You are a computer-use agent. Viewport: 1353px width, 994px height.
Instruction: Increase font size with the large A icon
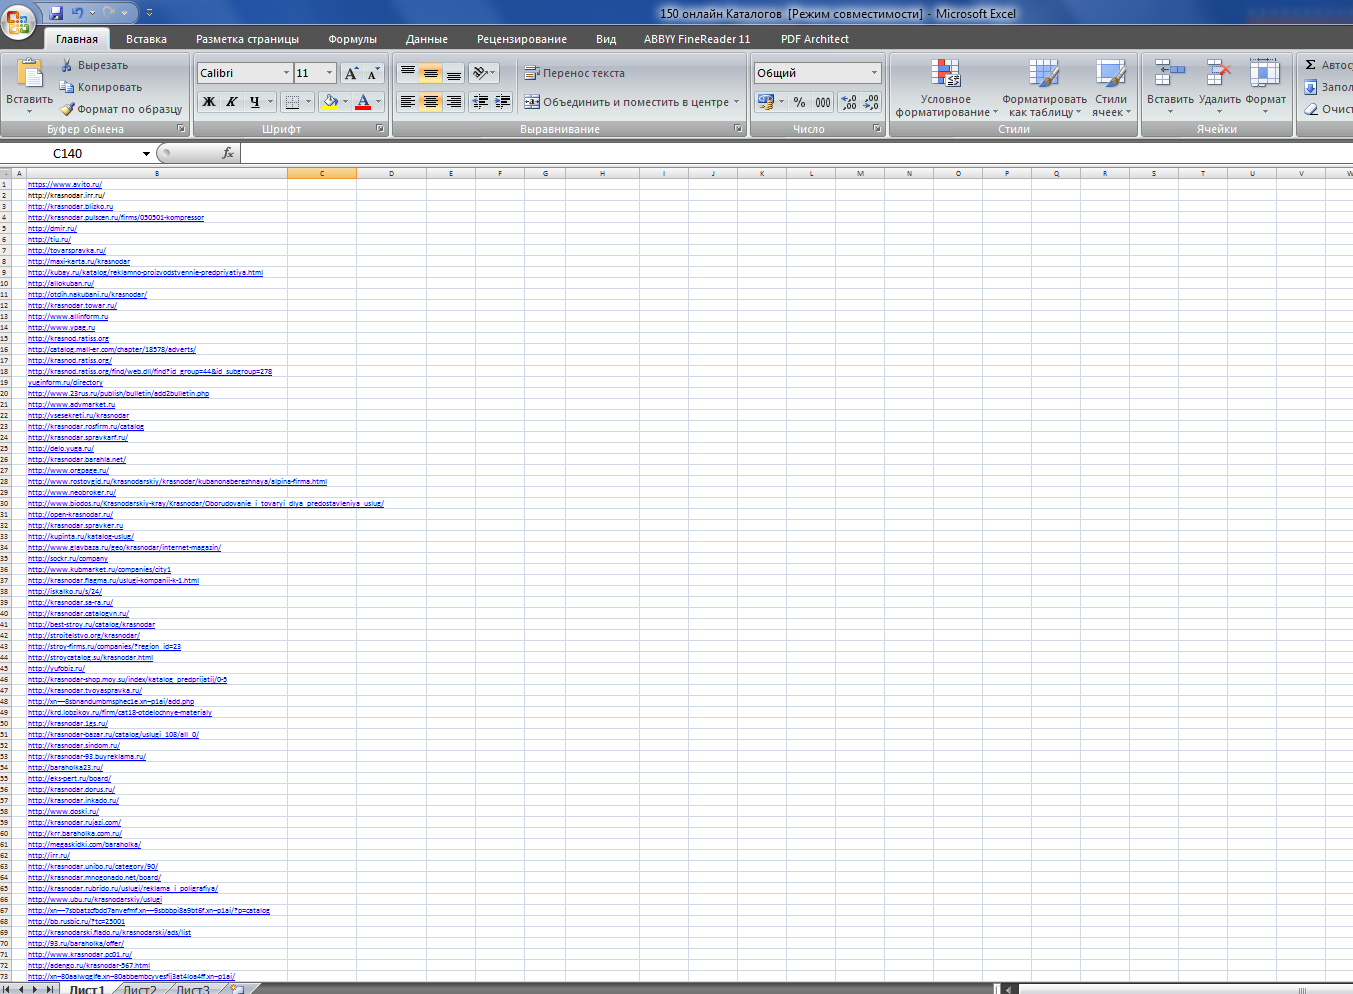tap(351, 73)
